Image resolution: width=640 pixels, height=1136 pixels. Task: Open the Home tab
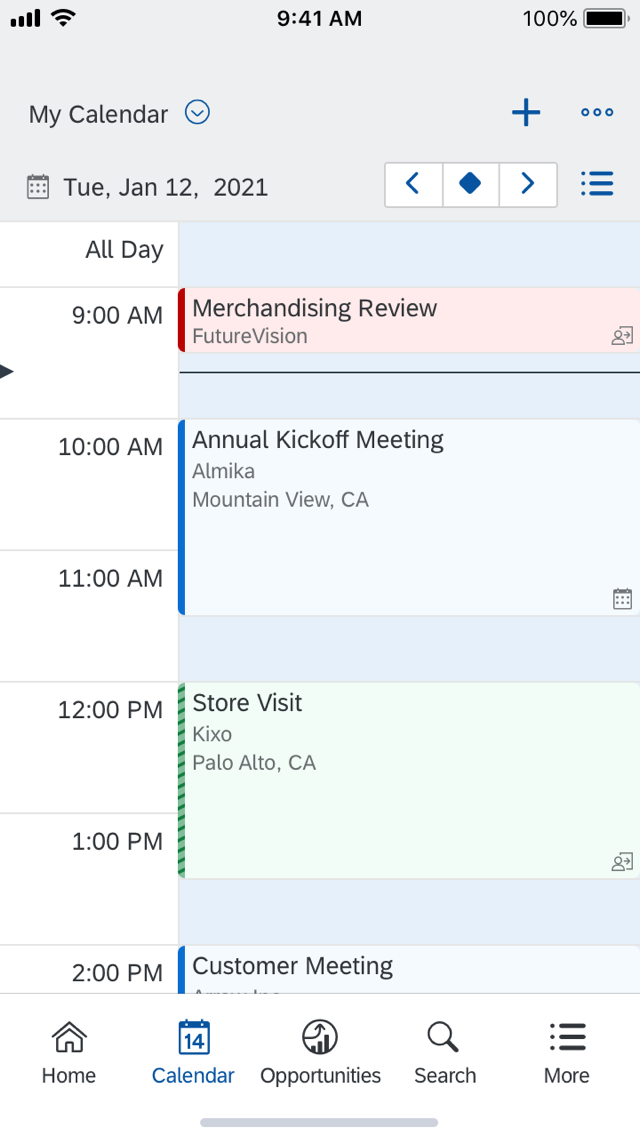point(69,1053)
